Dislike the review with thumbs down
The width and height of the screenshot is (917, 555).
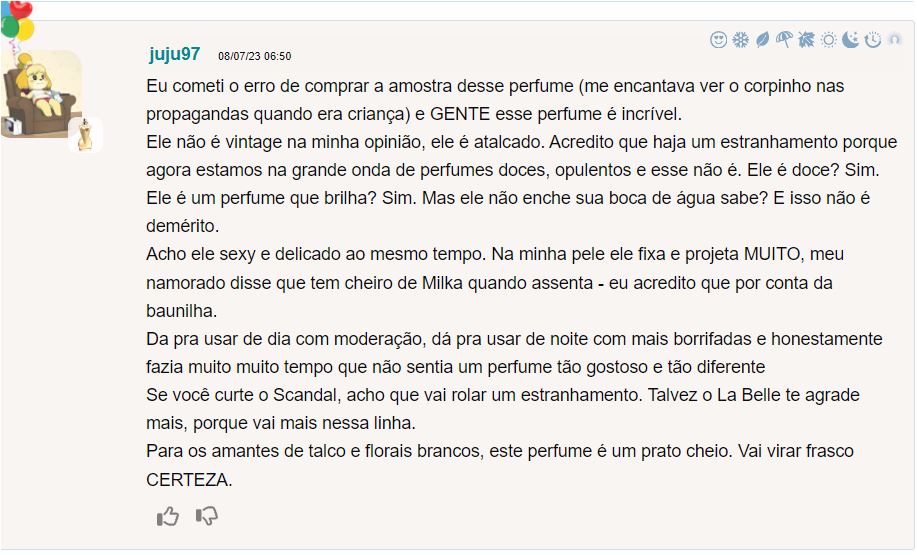click(x=207, y=516)
